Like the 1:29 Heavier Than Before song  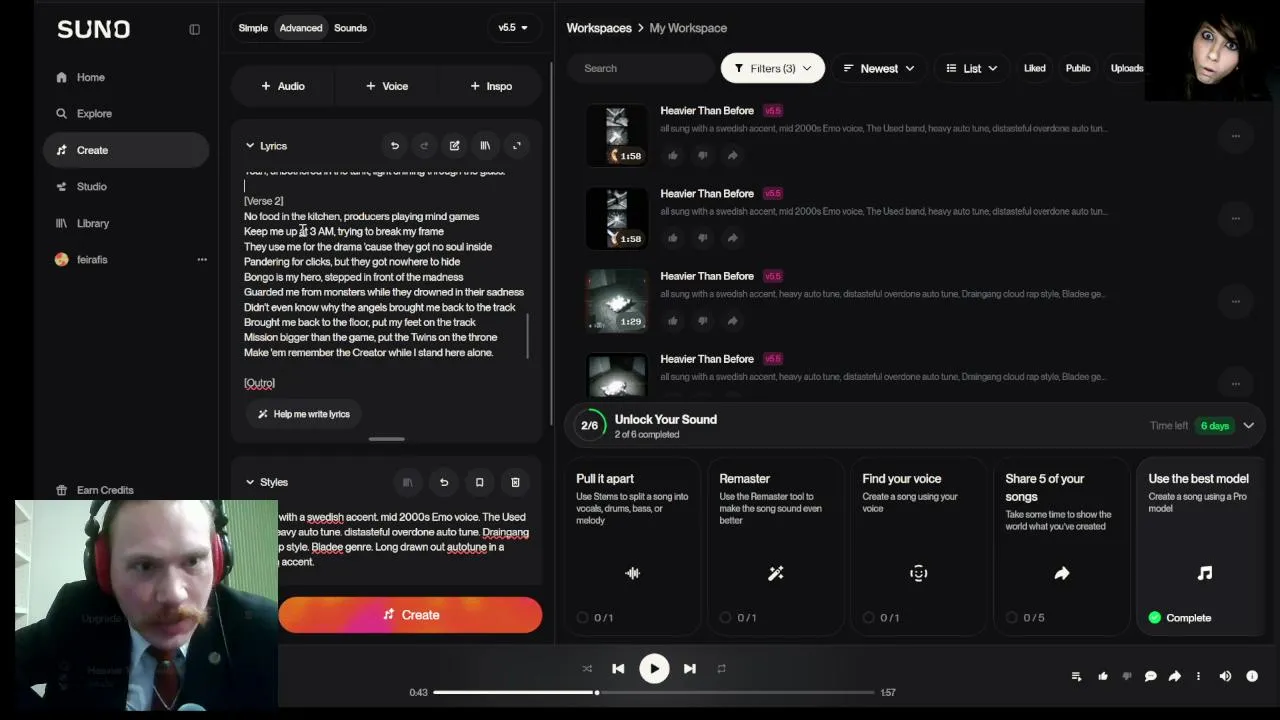673,321
